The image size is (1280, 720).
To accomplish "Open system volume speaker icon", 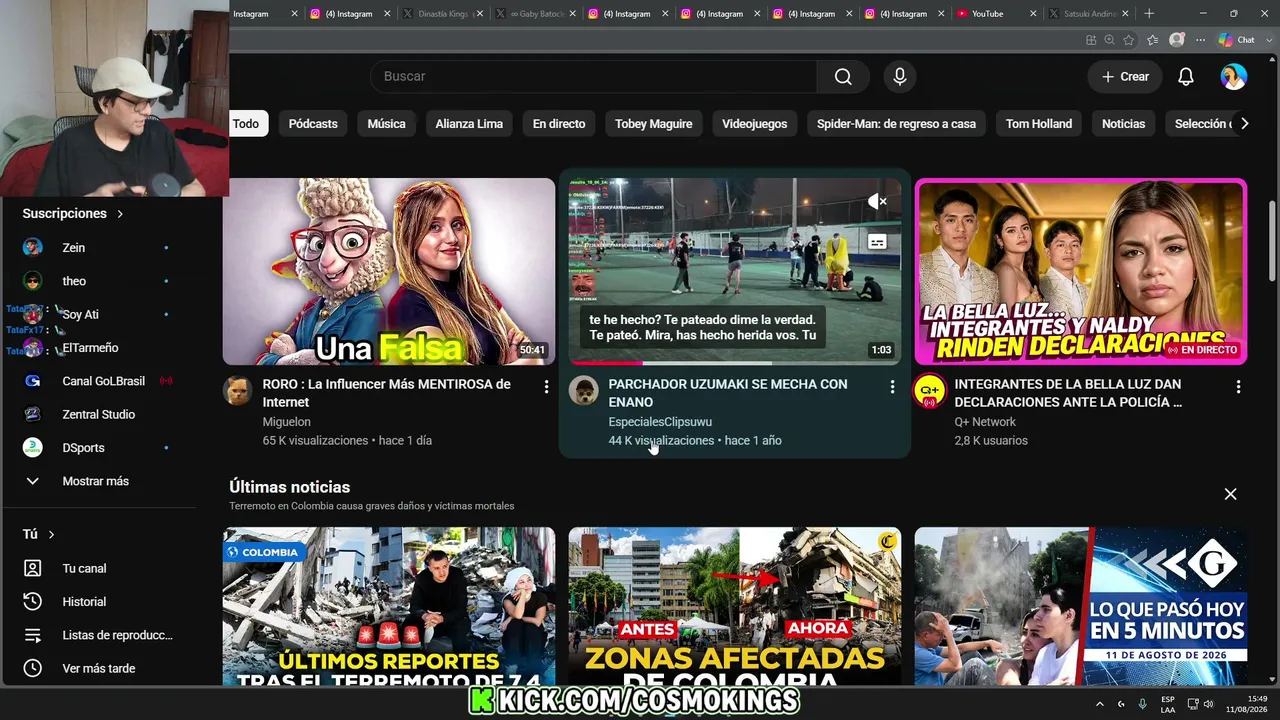I will pyautogui.click(x=1209, y=704).
